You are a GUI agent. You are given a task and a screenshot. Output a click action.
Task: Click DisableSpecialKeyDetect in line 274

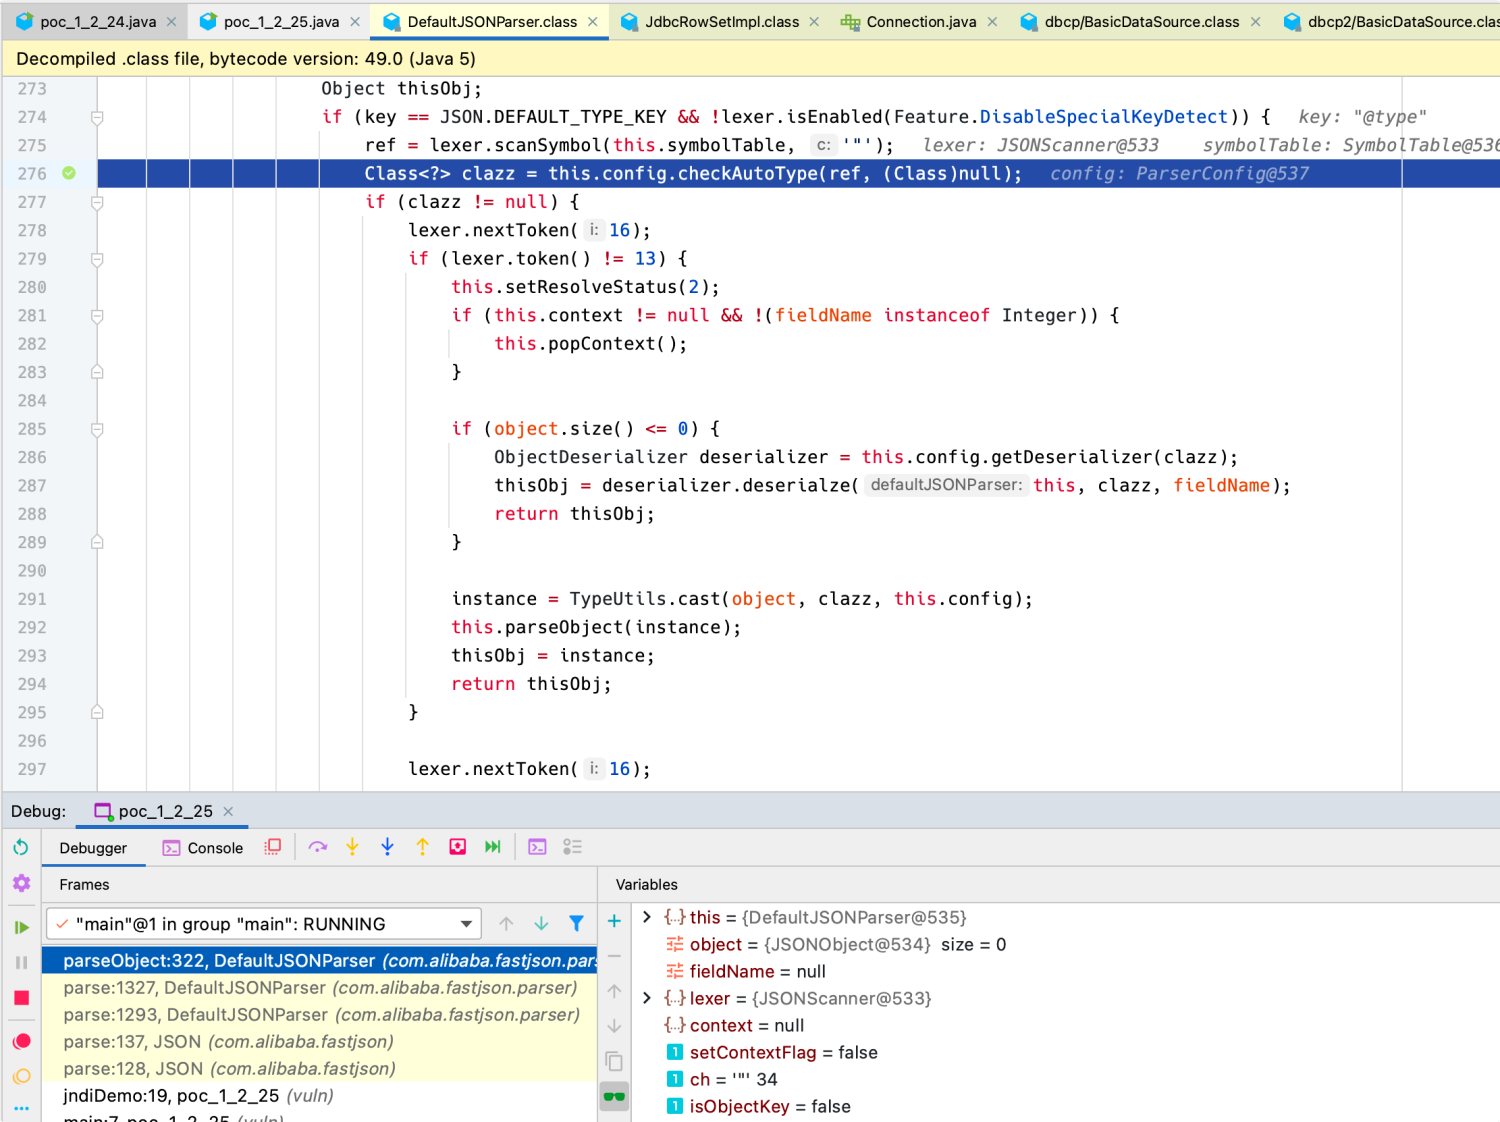coord(1104,117)
